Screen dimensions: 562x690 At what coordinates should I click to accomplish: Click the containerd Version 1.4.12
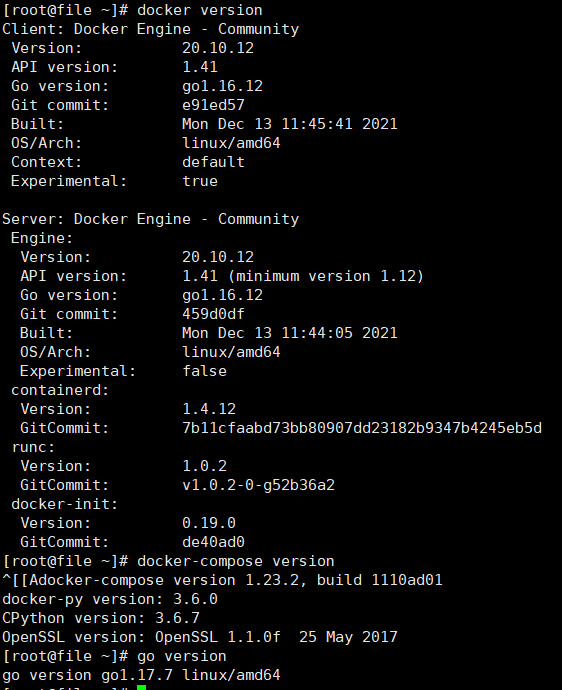pos(209,409)
